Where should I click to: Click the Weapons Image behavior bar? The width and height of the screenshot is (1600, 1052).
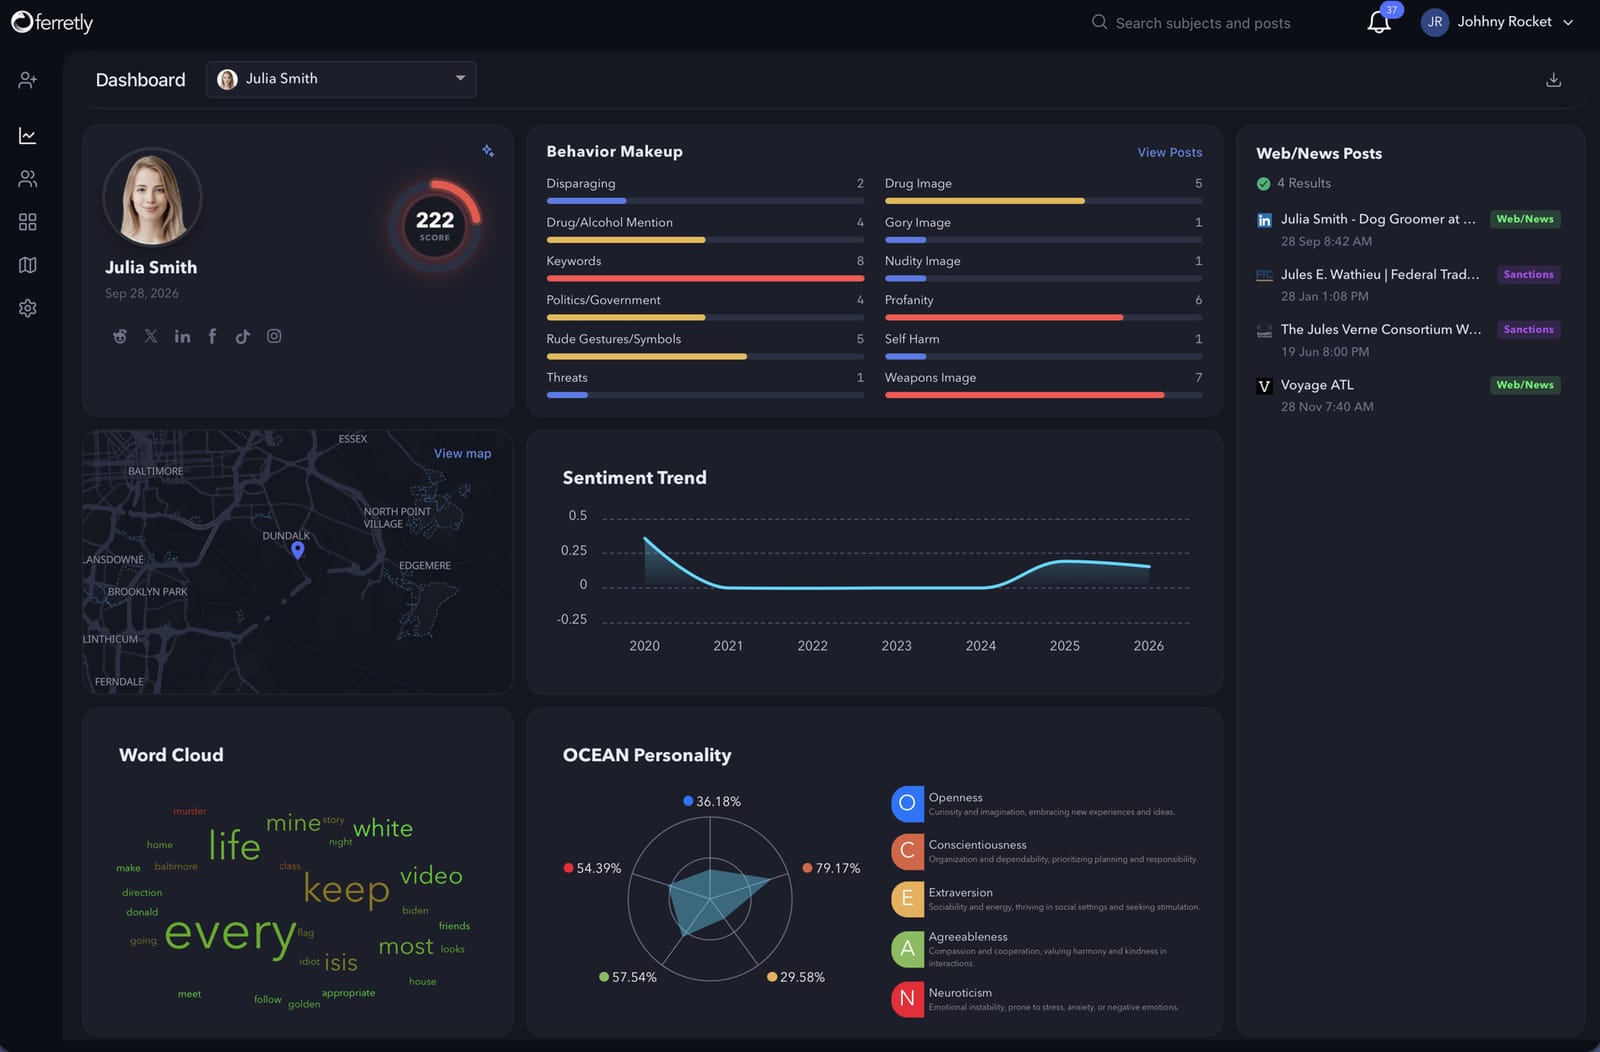(x=1044, y=395)
